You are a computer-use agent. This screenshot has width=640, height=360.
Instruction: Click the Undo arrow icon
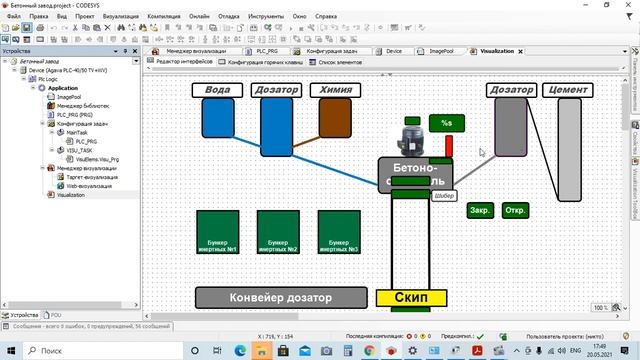point(53,28)
